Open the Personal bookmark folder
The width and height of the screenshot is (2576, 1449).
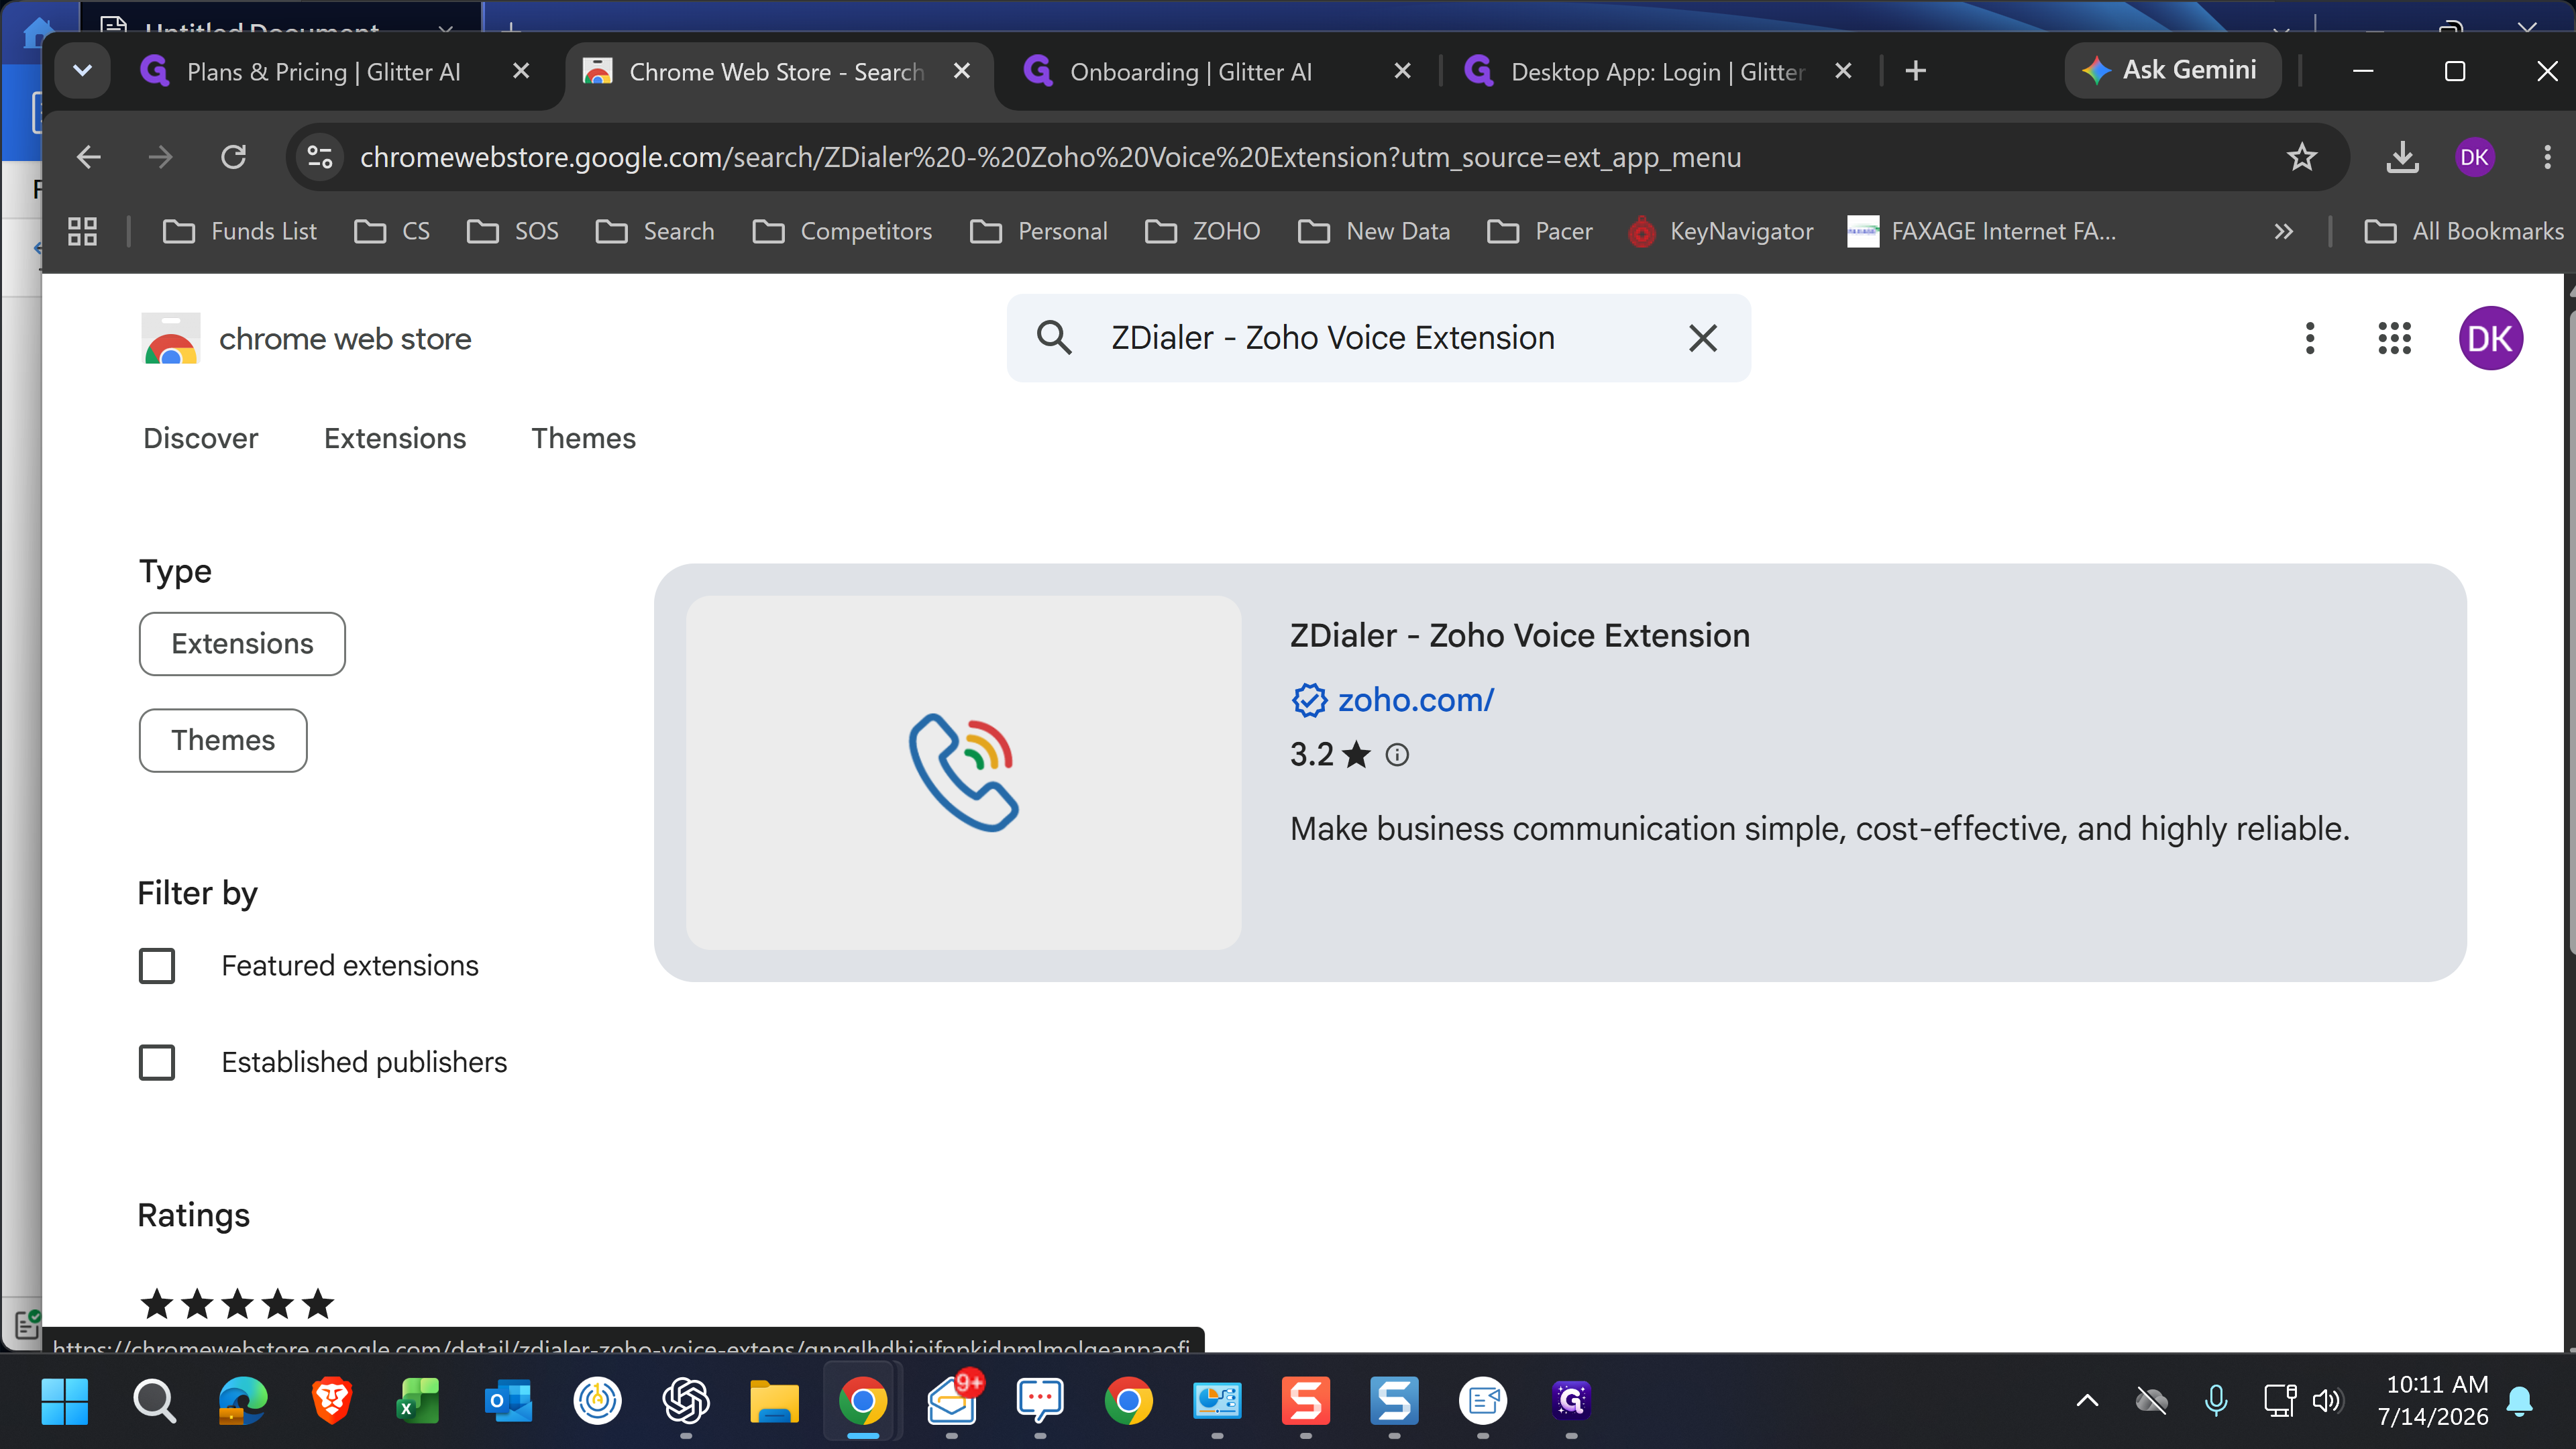coord(1039,232)
